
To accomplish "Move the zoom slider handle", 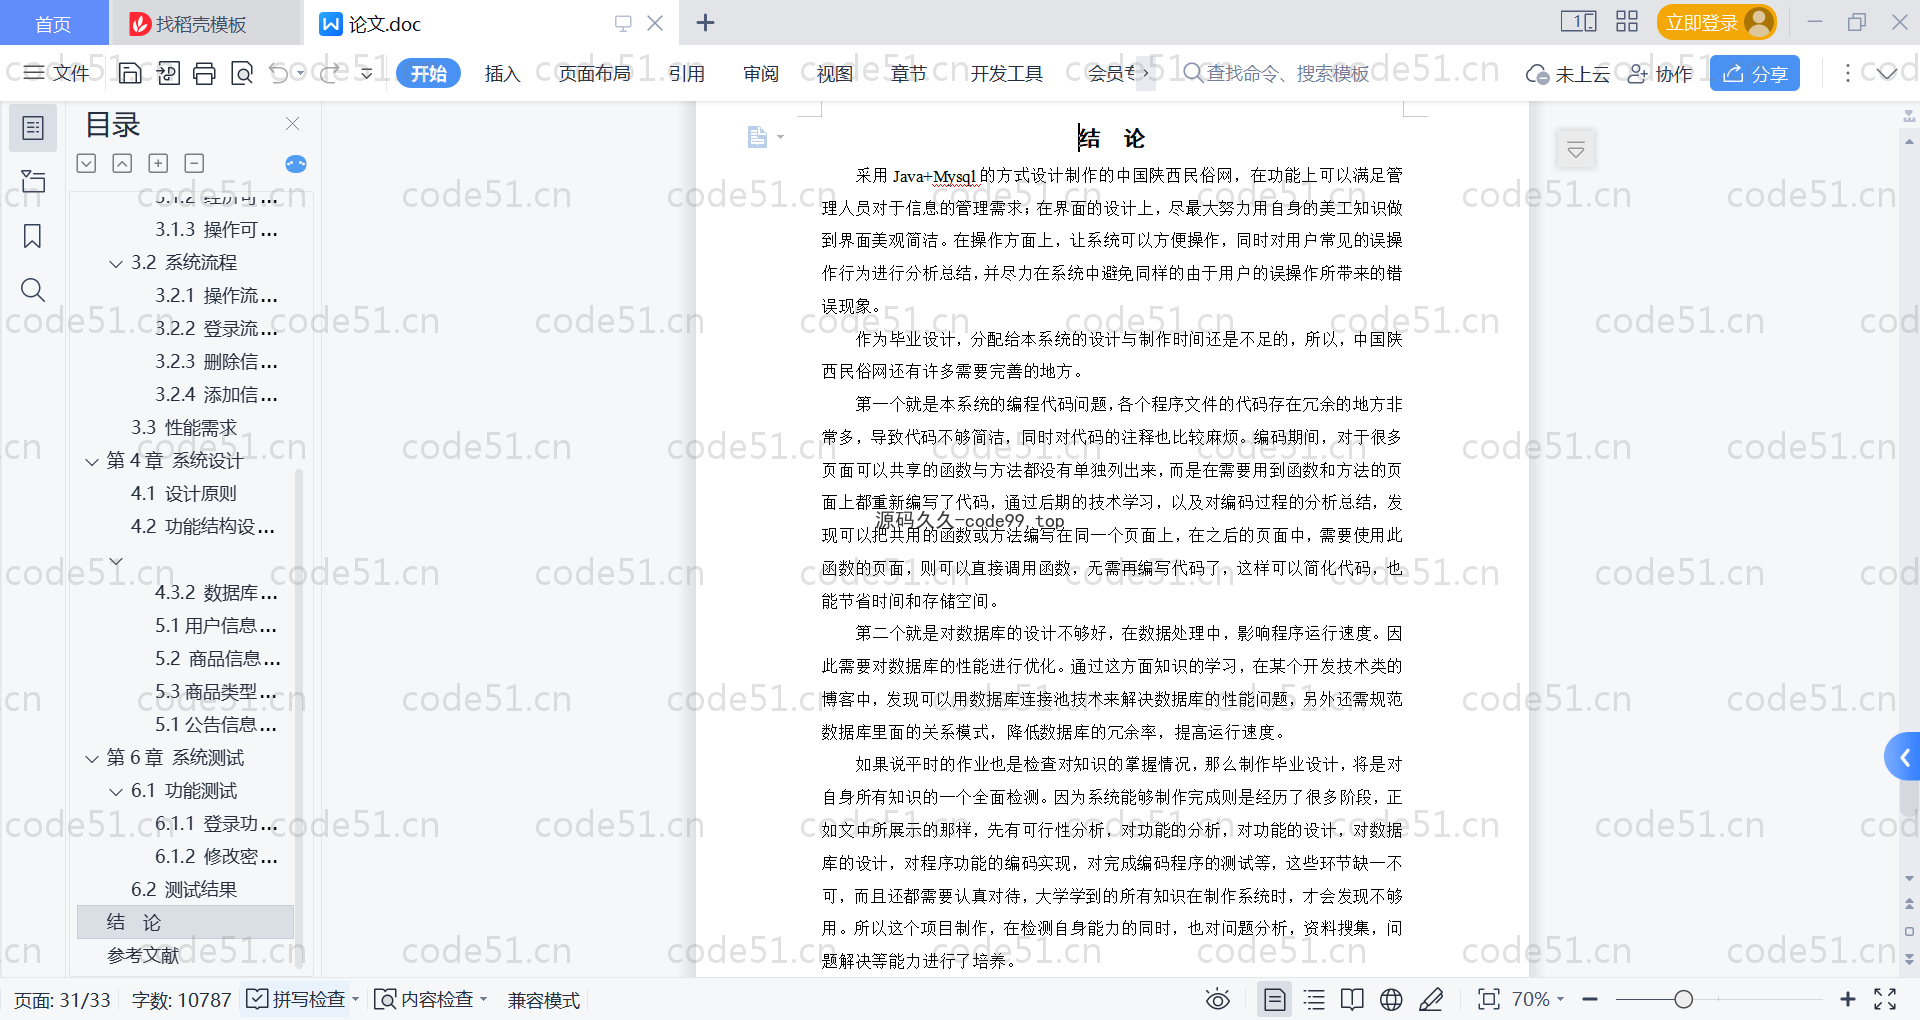I will (x=1684, y=999).
